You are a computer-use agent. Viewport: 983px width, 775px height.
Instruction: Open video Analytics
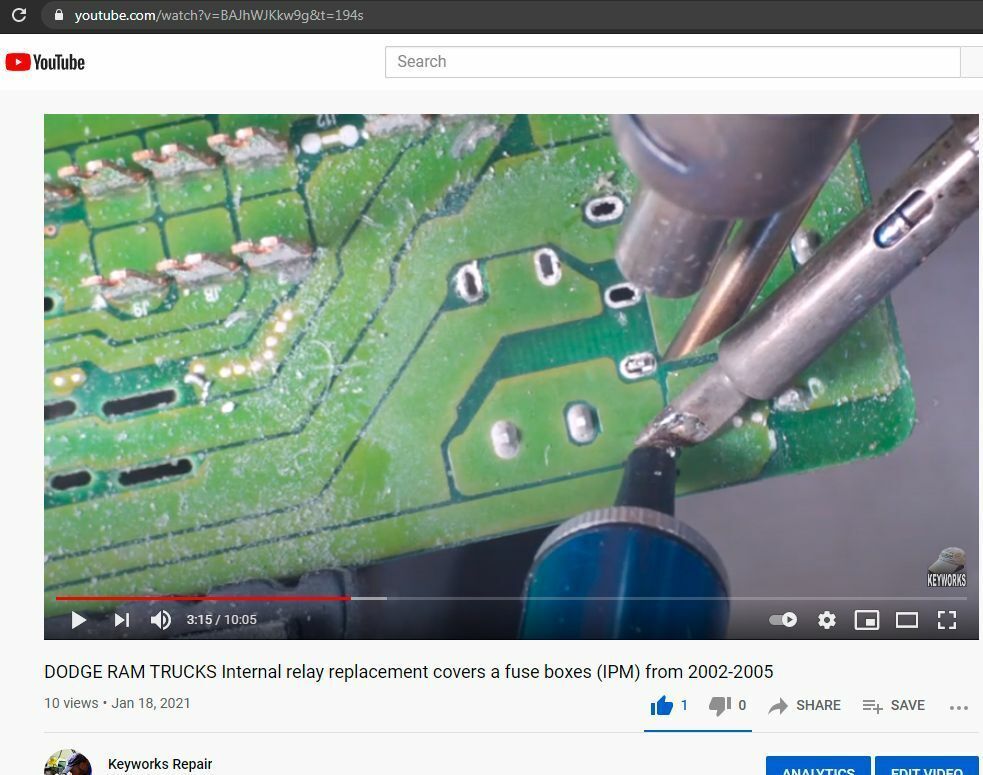[x=817, y=767]
